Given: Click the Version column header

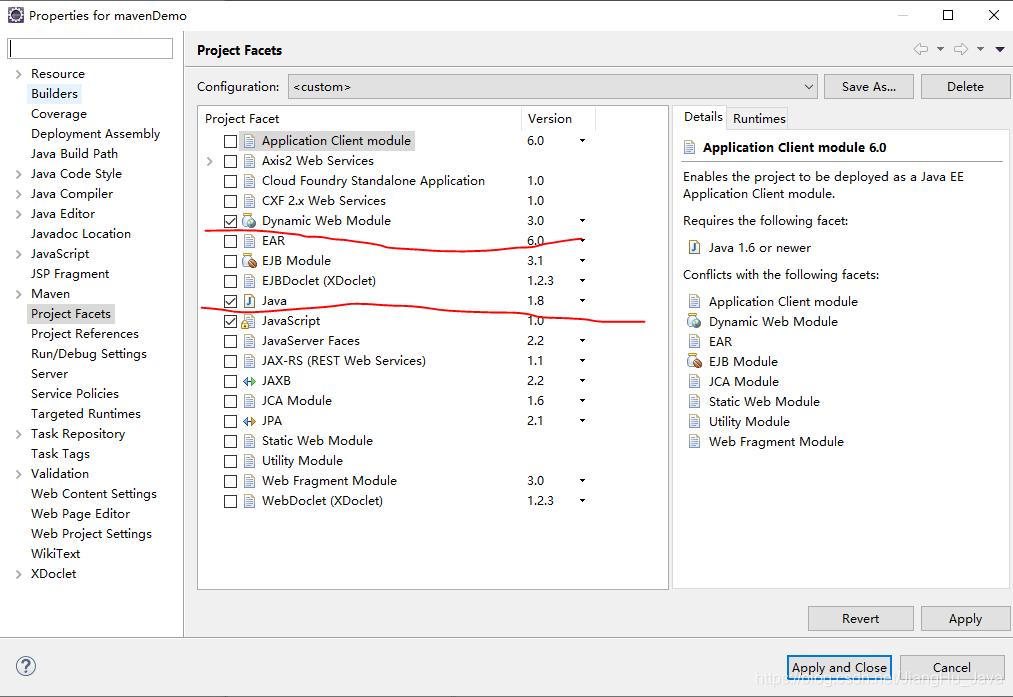Looking at the screenshot, I should [x=558, y=119].
